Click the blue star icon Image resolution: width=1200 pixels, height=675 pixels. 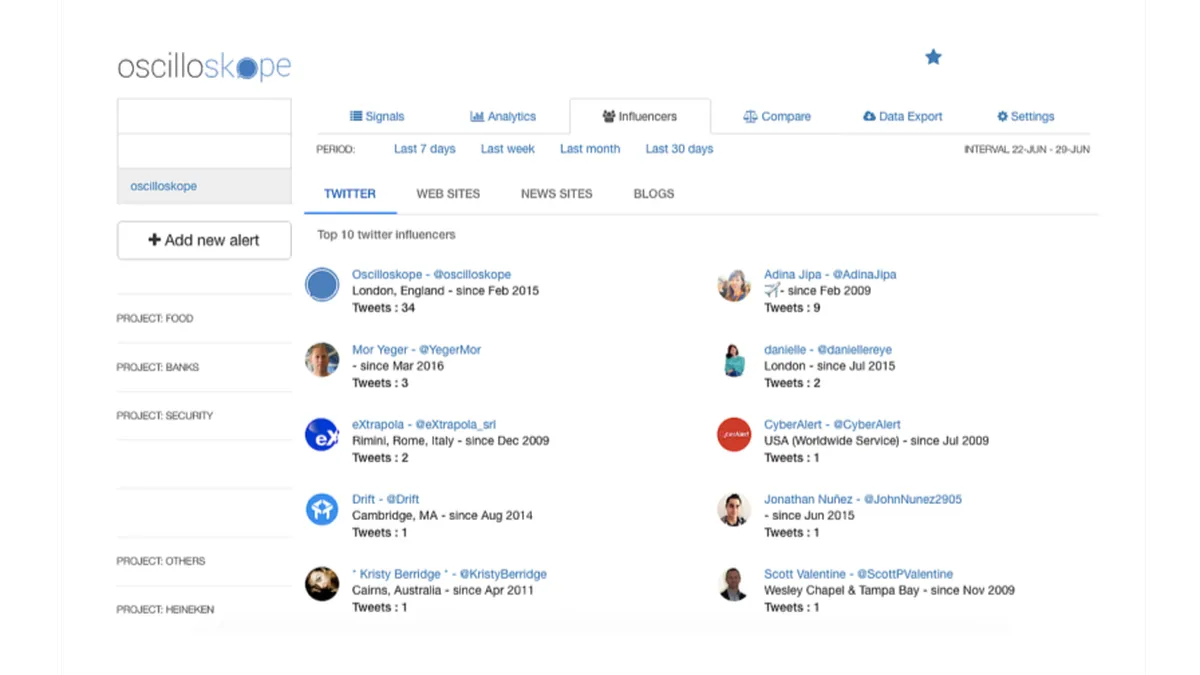point(933,57)
